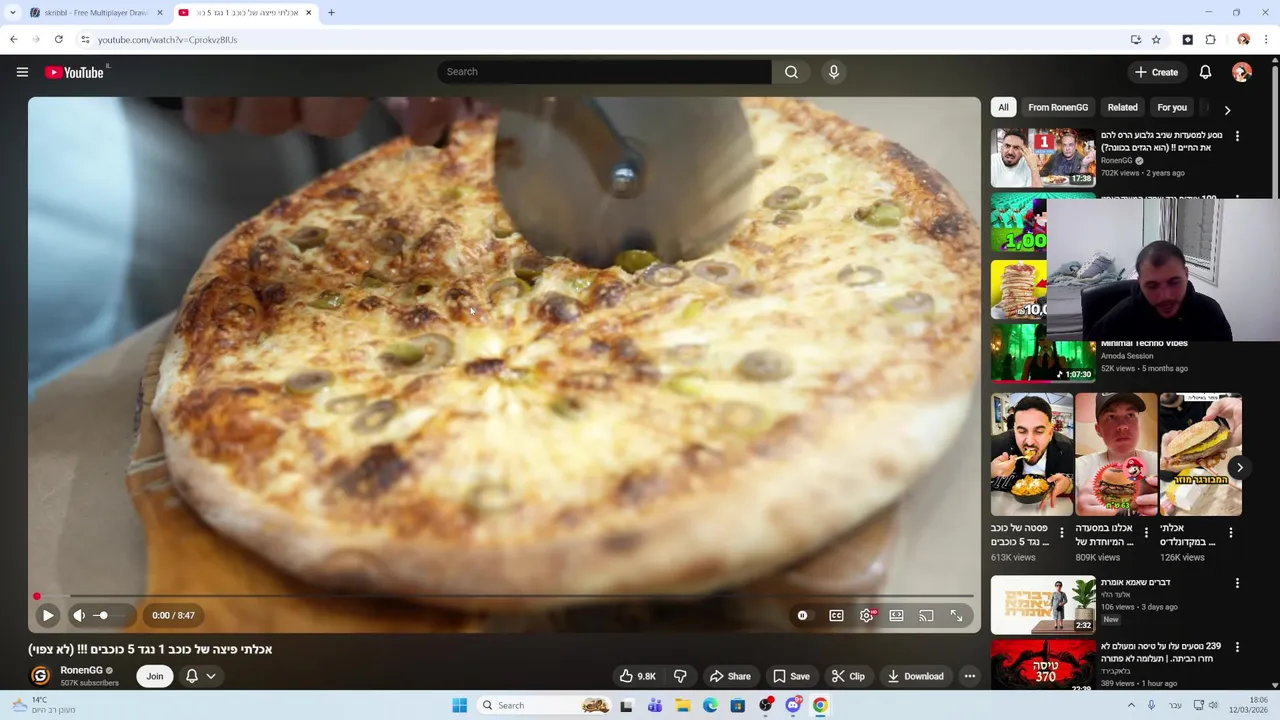
Task: Open YouTube notifications bell
Action: pos(1205,72)
